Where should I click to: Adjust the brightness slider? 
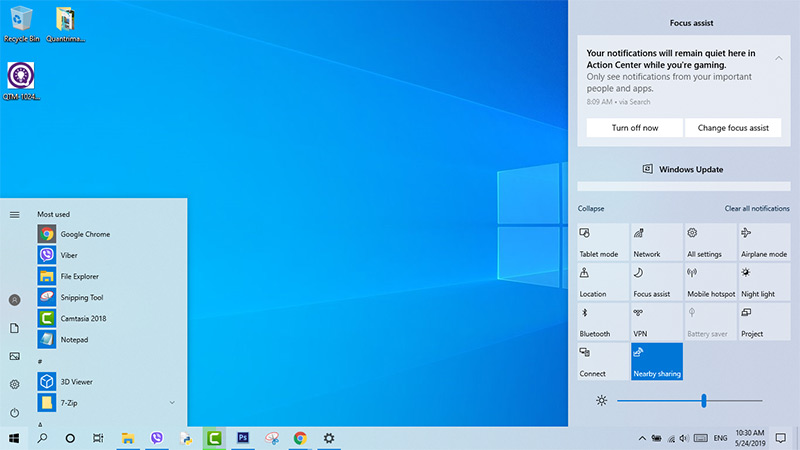point(704,400)
